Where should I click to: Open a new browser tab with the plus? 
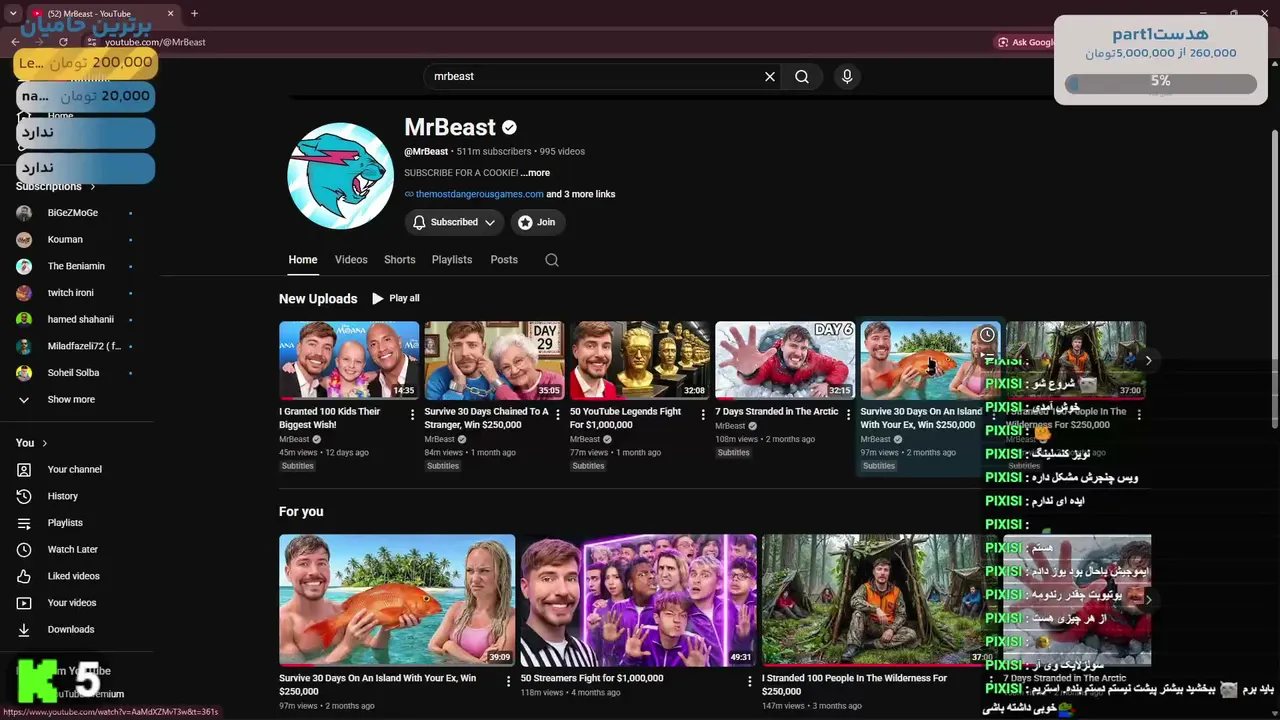(x=194, y=14)
